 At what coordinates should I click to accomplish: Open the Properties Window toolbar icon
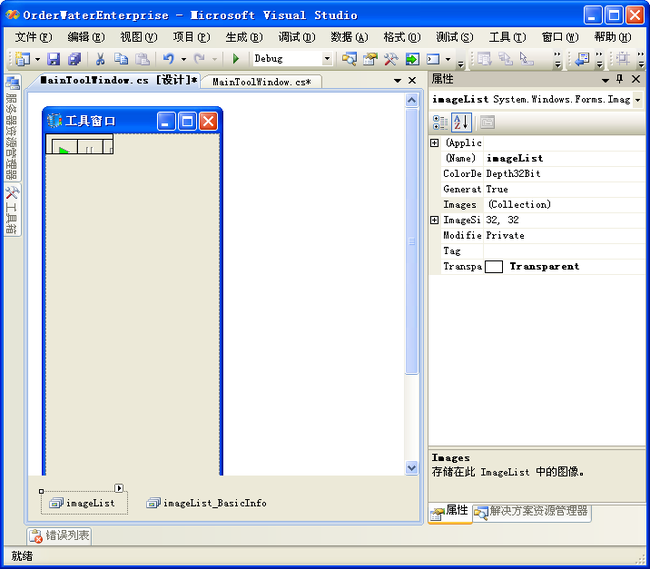click(x=370, y=59)
